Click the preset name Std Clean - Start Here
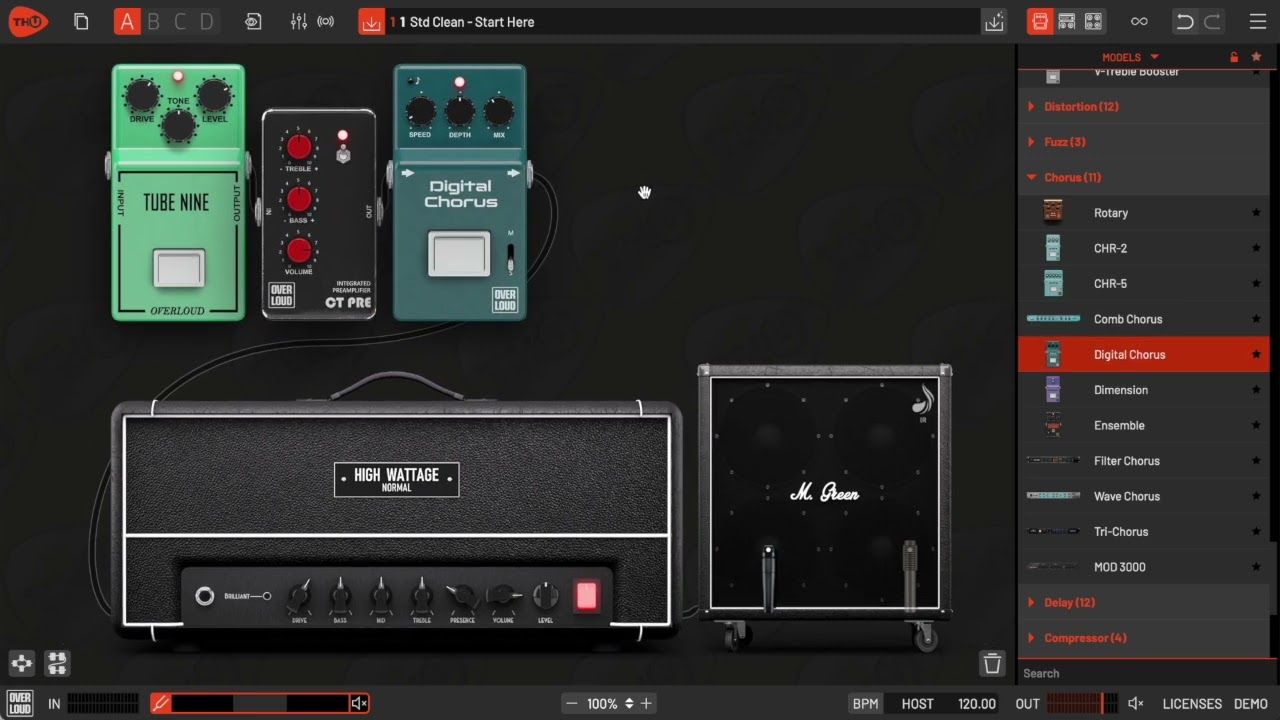Screen dimensions: 1280x720 click(472, 22)
